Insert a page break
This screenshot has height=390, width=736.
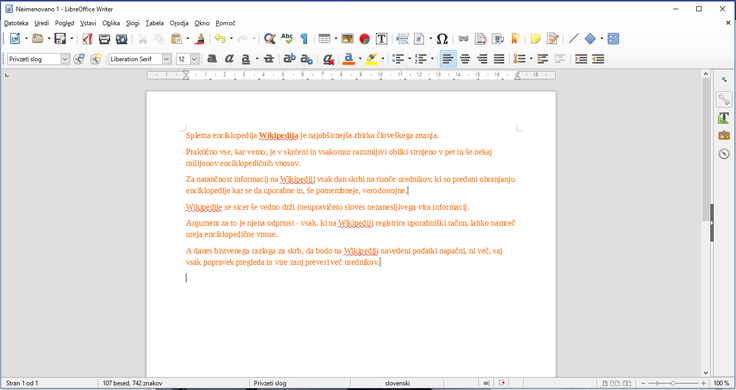[x=402, y=38]
